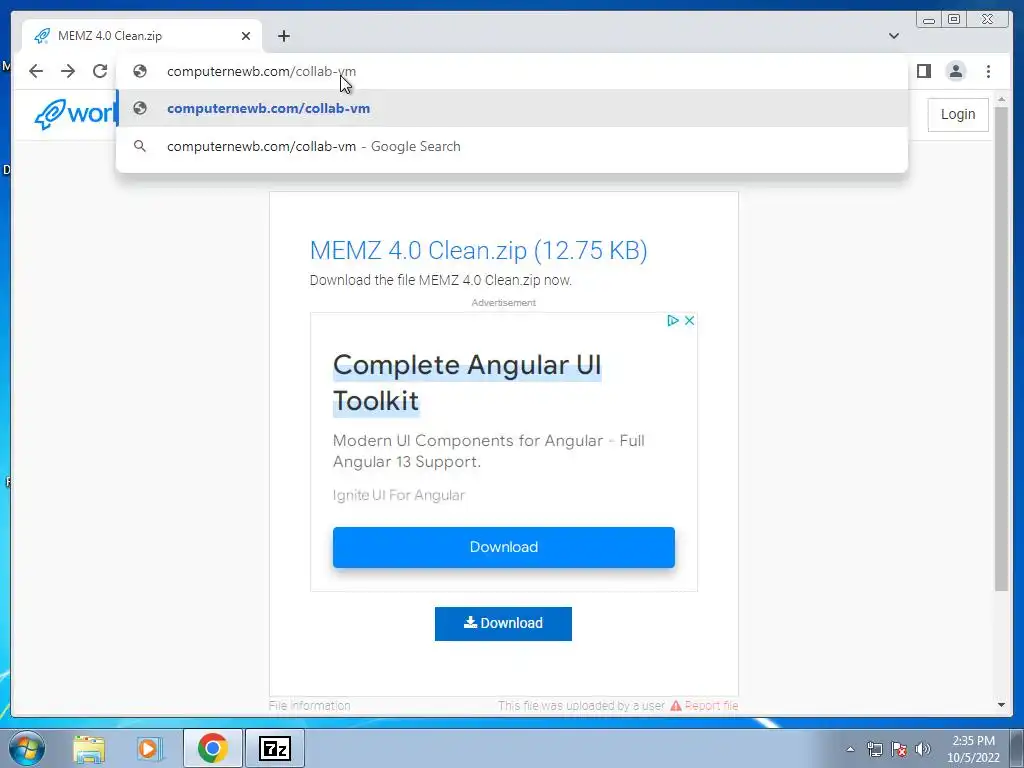Click the page scrollbar thumb
Screen dimensions: 1024x768
pos(1001,349)
